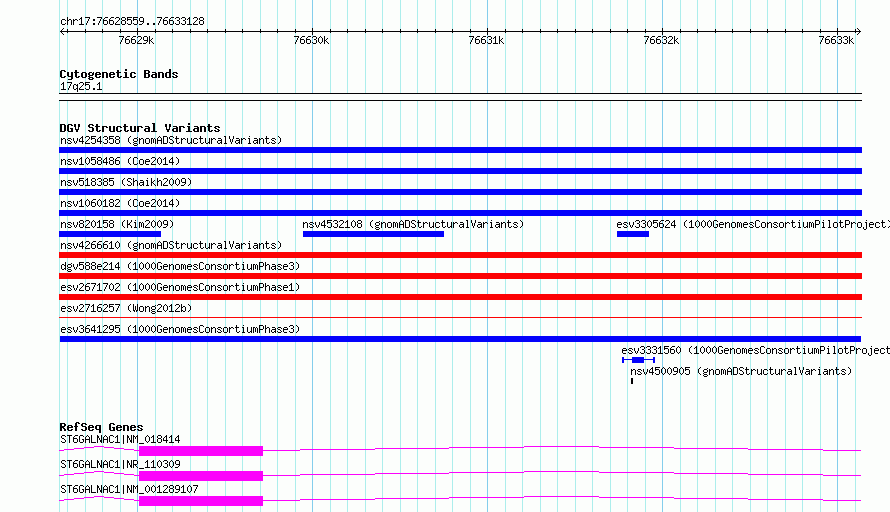The width and height of the screenshot is (890, 512).
Task: Open variant label nsv4500905 (gnomADStructuralVariants)
Action: tap(741, 371)
